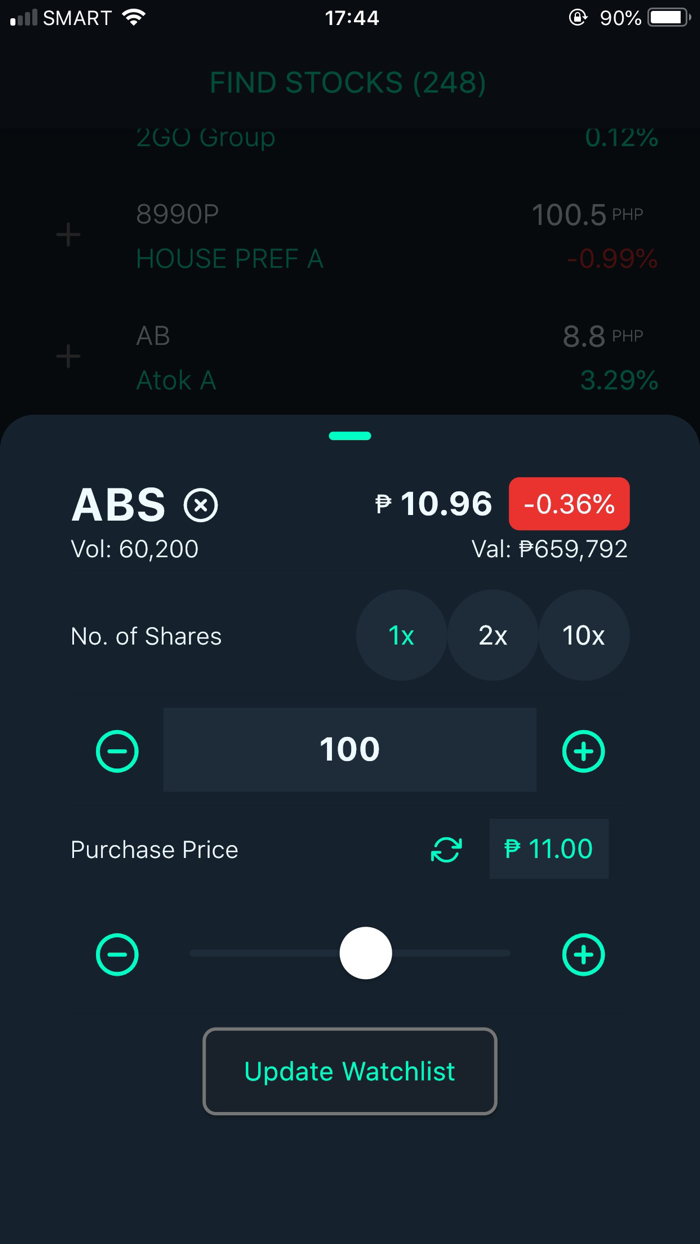This screenshot has height=1244, width=700.
Task: Tap the Update Watchlist button
Action: 350,1071
